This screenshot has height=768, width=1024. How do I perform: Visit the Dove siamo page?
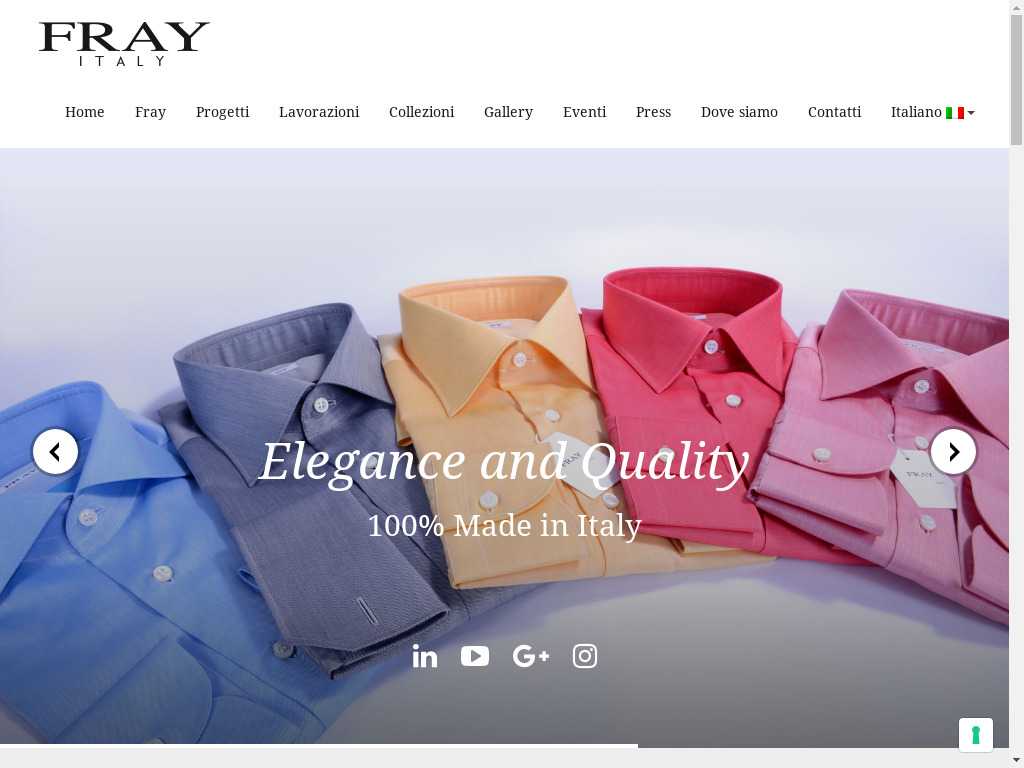[x=739, y=112]
